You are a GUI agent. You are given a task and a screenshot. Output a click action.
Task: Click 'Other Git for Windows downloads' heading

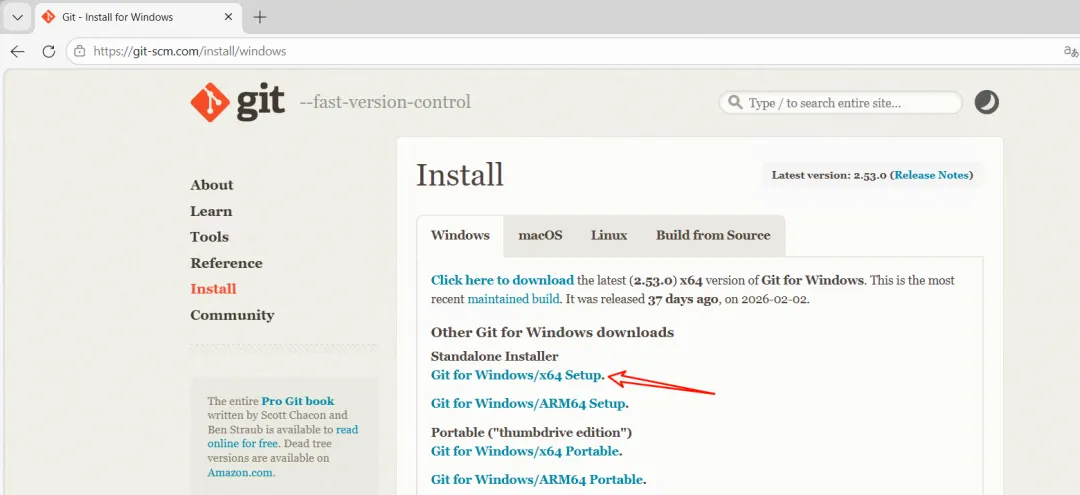(552, 332)
